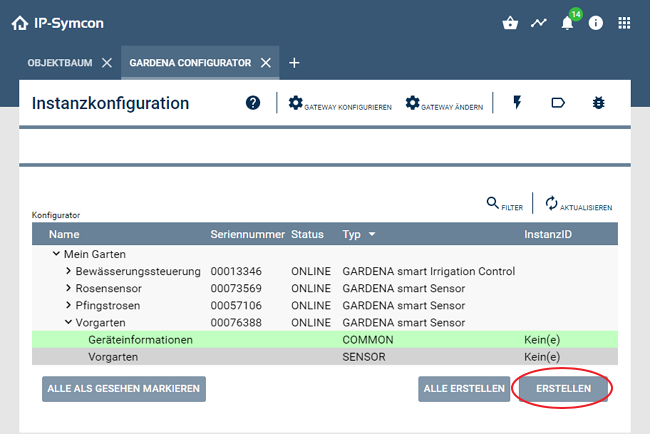Sort by the Typ column header

pos(358,234)
